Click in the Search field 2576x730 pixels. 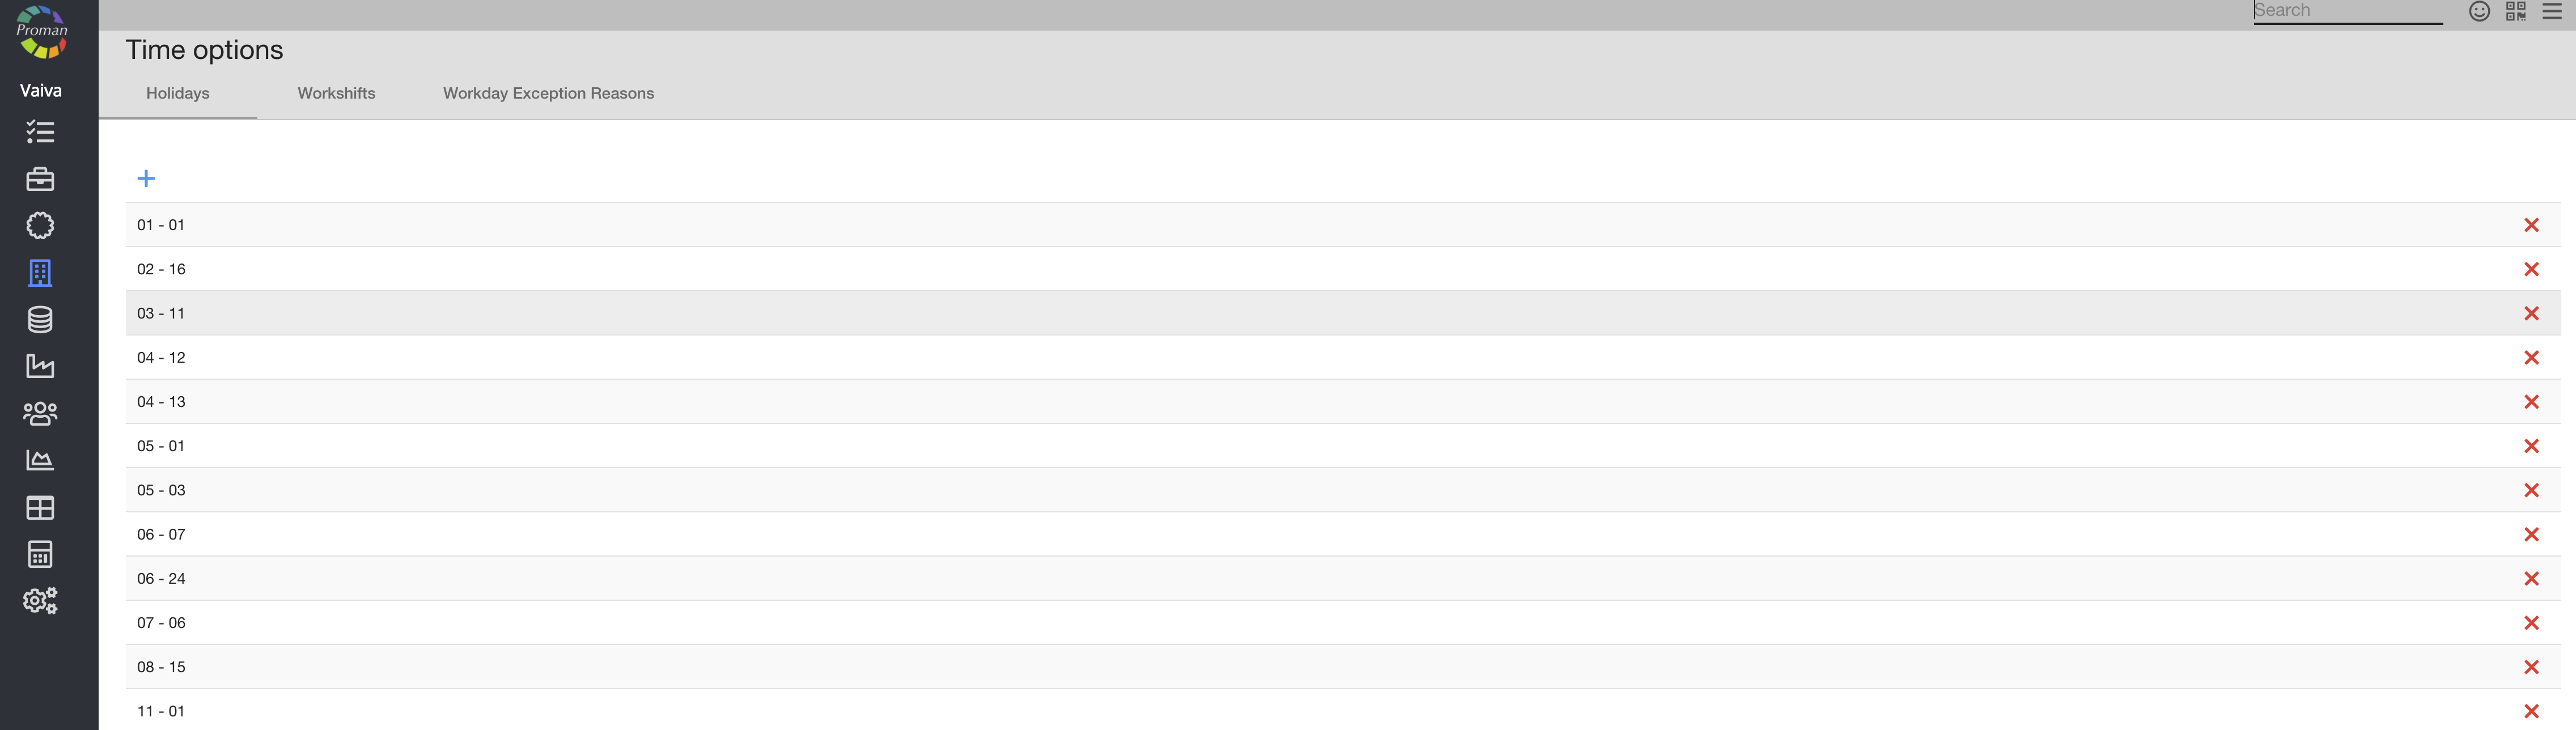tap(2346, 11)
